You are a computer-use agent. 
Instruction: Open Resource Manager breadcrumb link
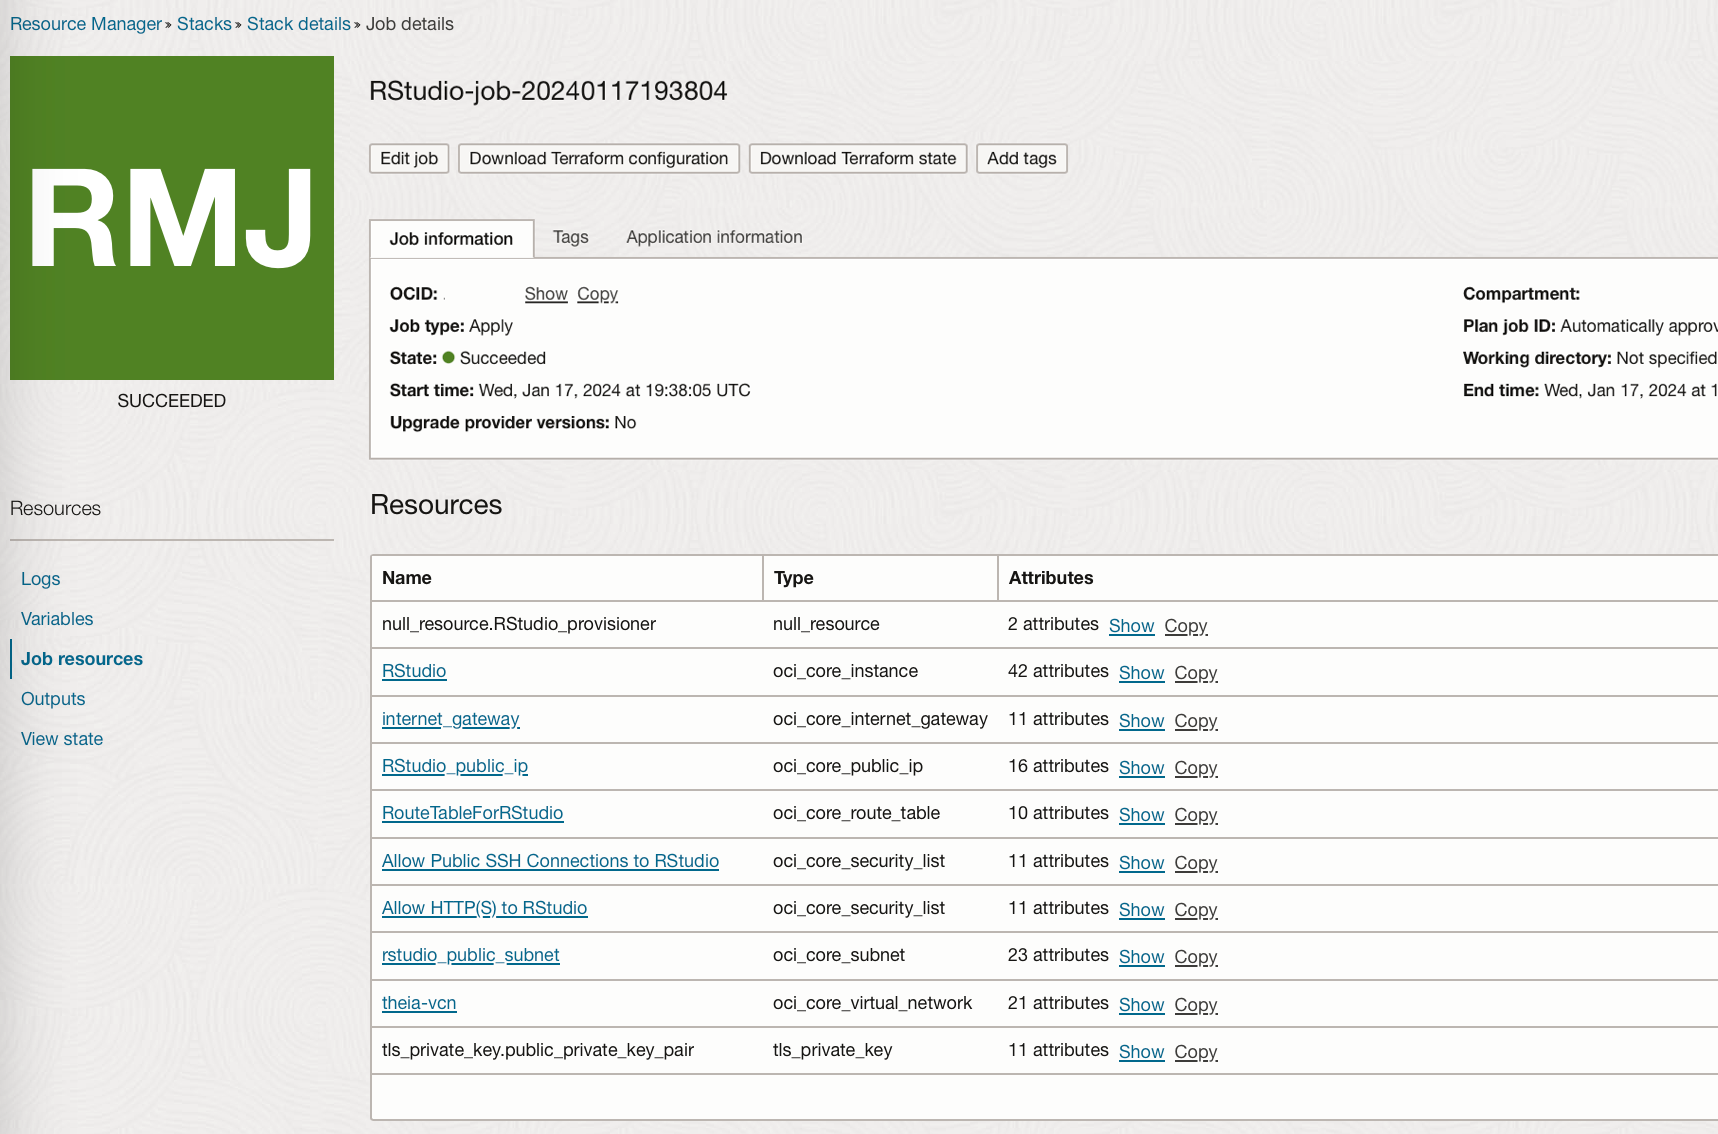point(86,24)
